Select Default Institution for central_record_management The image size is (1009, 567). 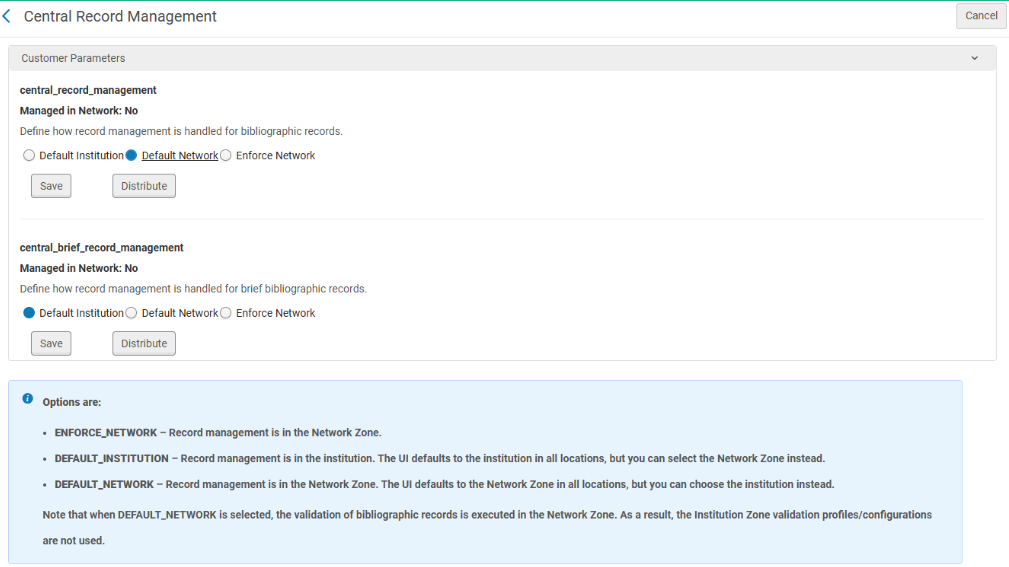tap(29, 156)
